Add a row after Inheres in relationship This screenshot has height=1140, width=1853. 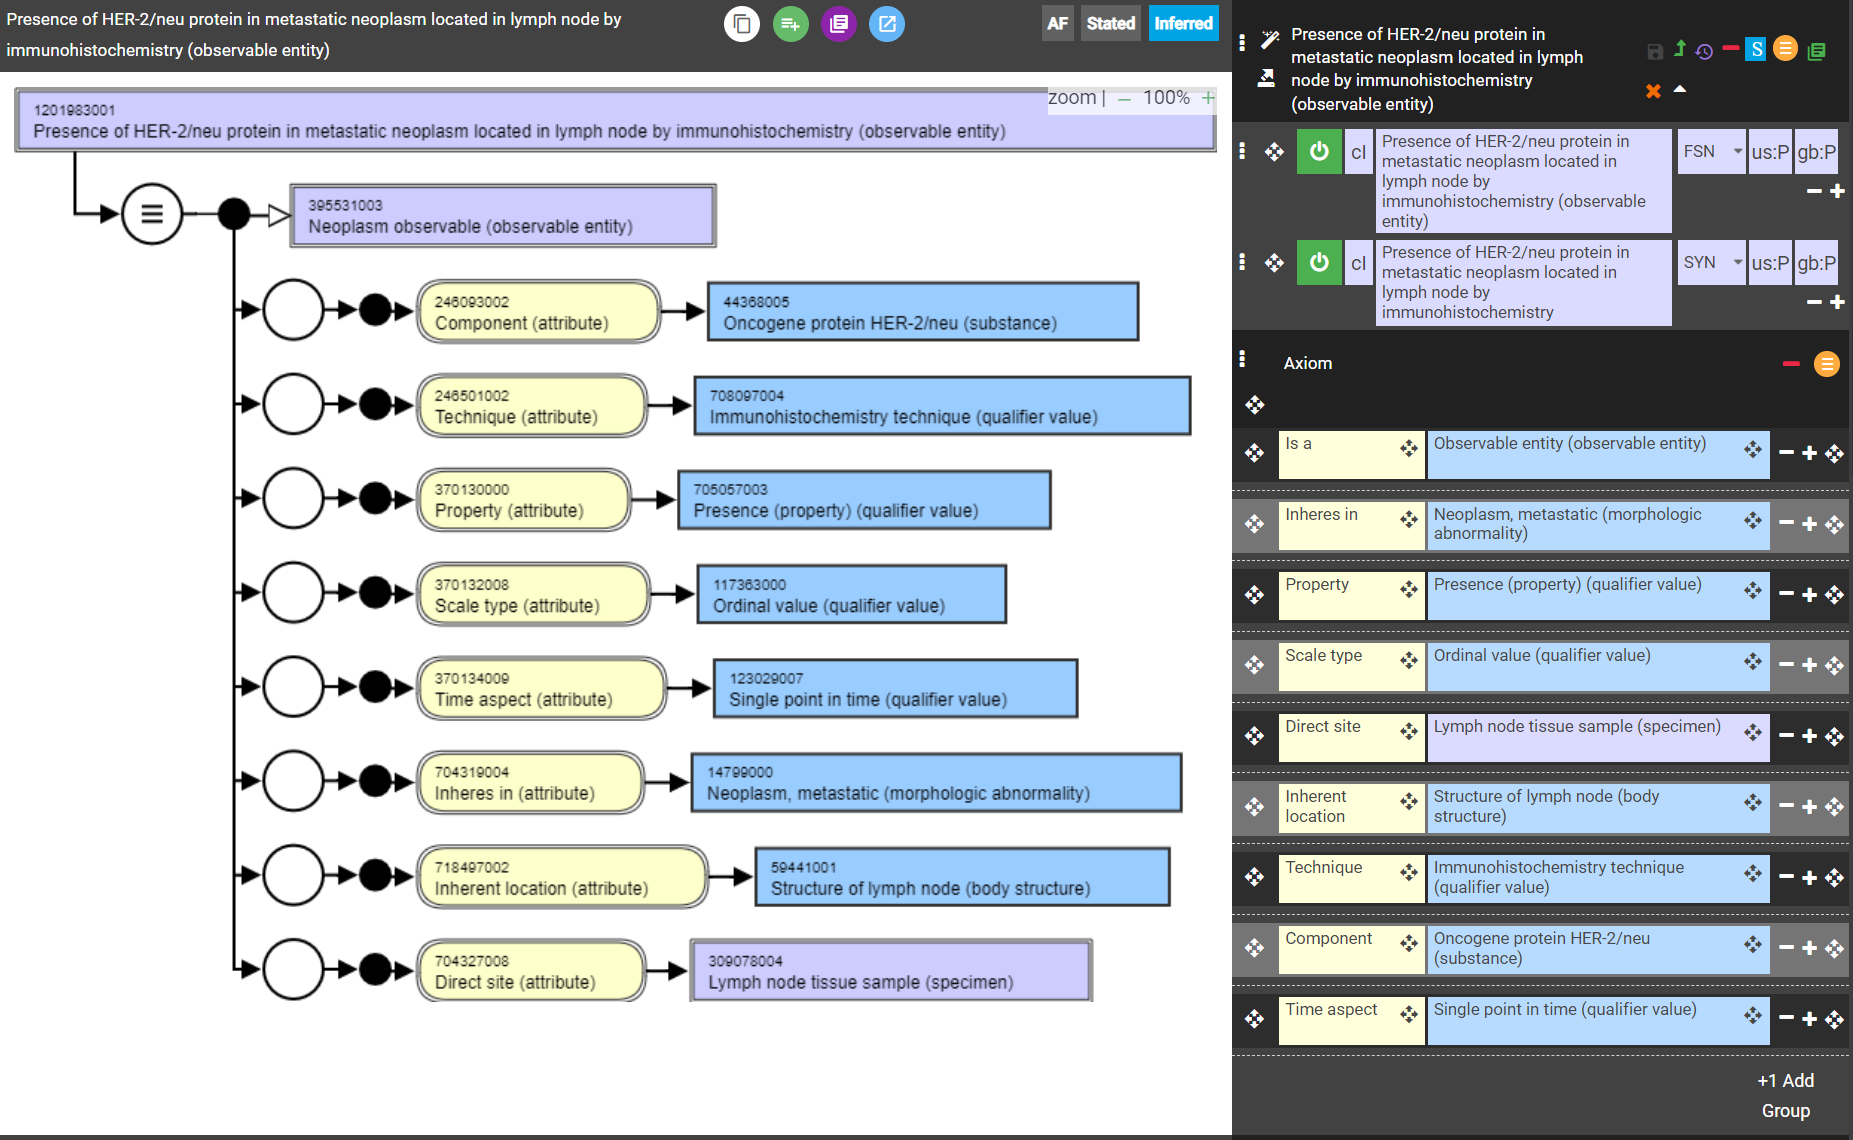1810,523
